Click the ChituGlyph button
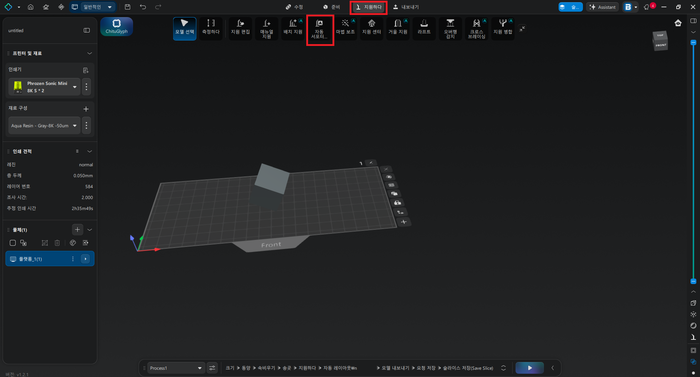The width and height of the screenshot is (700, 377). coord(117,26)
